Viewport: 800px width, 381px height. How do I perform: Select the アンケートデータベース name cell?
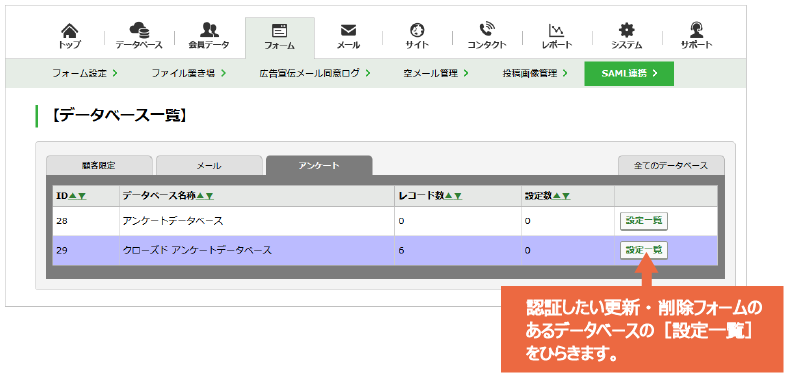257,221
